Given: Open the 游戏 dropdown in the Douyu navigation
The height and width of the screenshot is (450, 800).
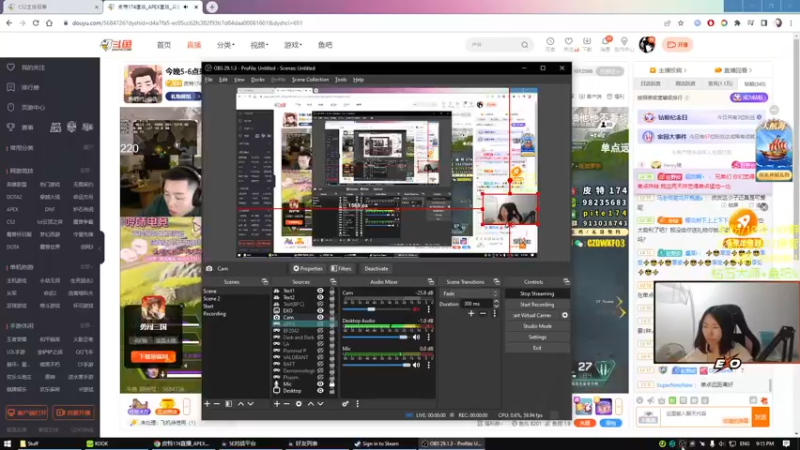Looking at the screenshot, I should click(x=293, y=45).
